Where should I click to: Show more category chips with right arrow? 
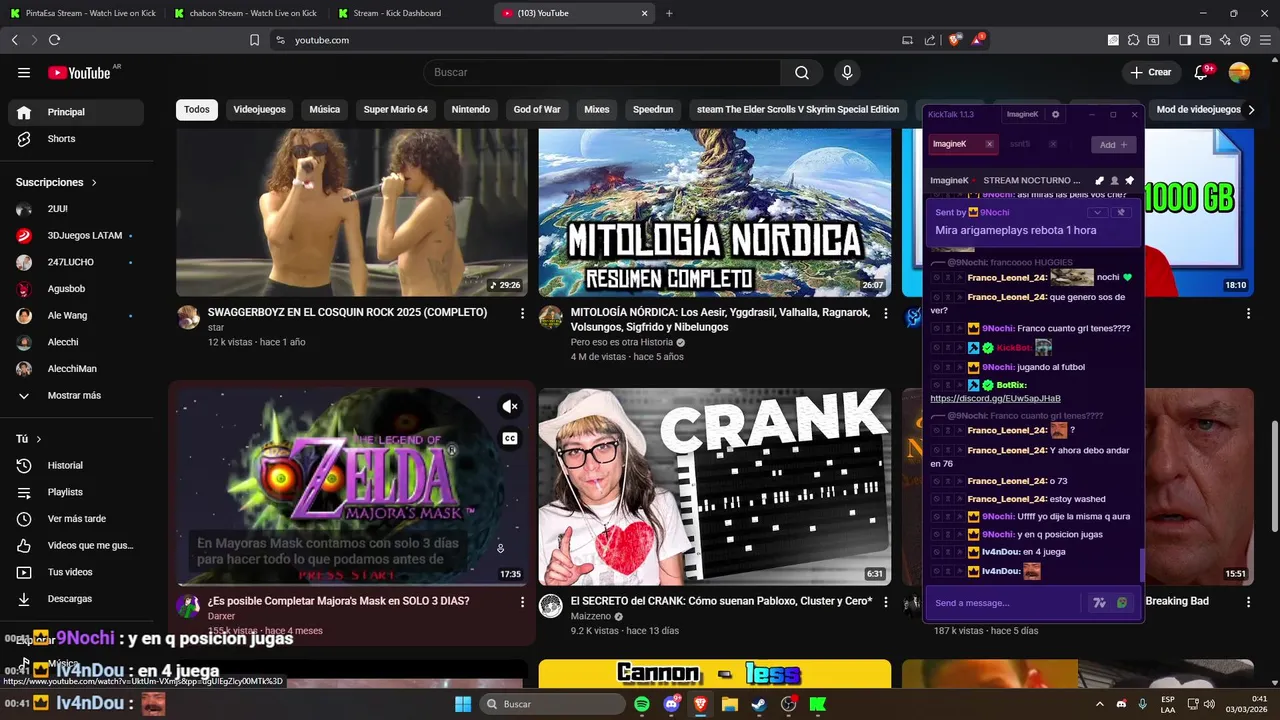[x=1251, y=110]
